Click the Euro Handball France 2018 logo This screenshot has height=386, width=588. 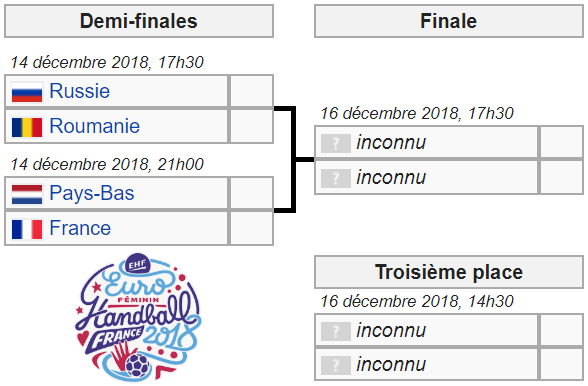(138, 317)
